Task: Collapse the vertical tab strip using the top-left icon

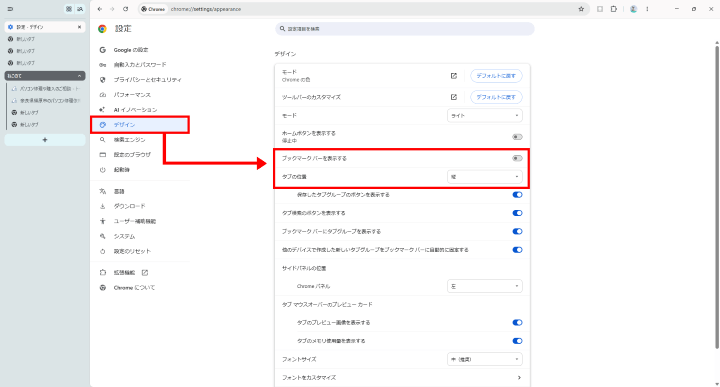Action: pyautogui.click(x=10, y=9)
